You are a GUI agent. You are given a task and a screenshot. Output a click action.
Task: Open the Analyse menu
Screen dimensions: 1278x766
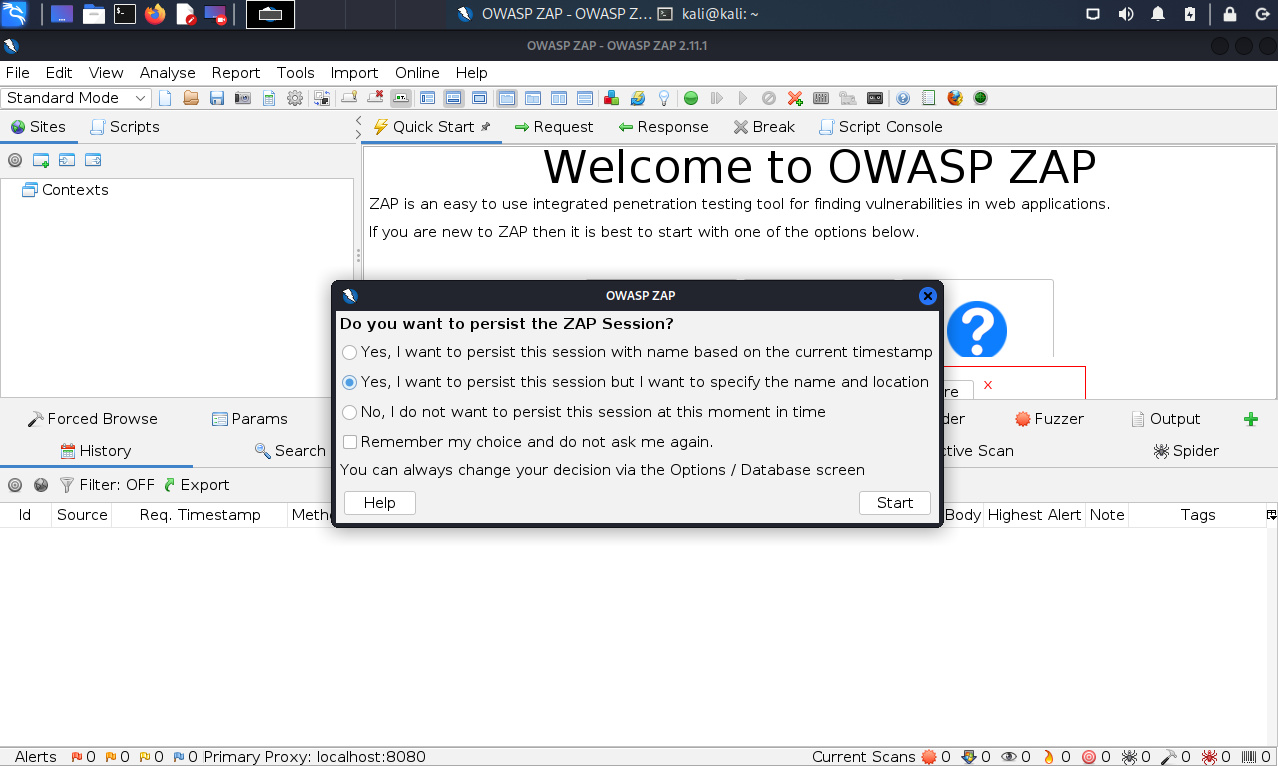(167, 73)
